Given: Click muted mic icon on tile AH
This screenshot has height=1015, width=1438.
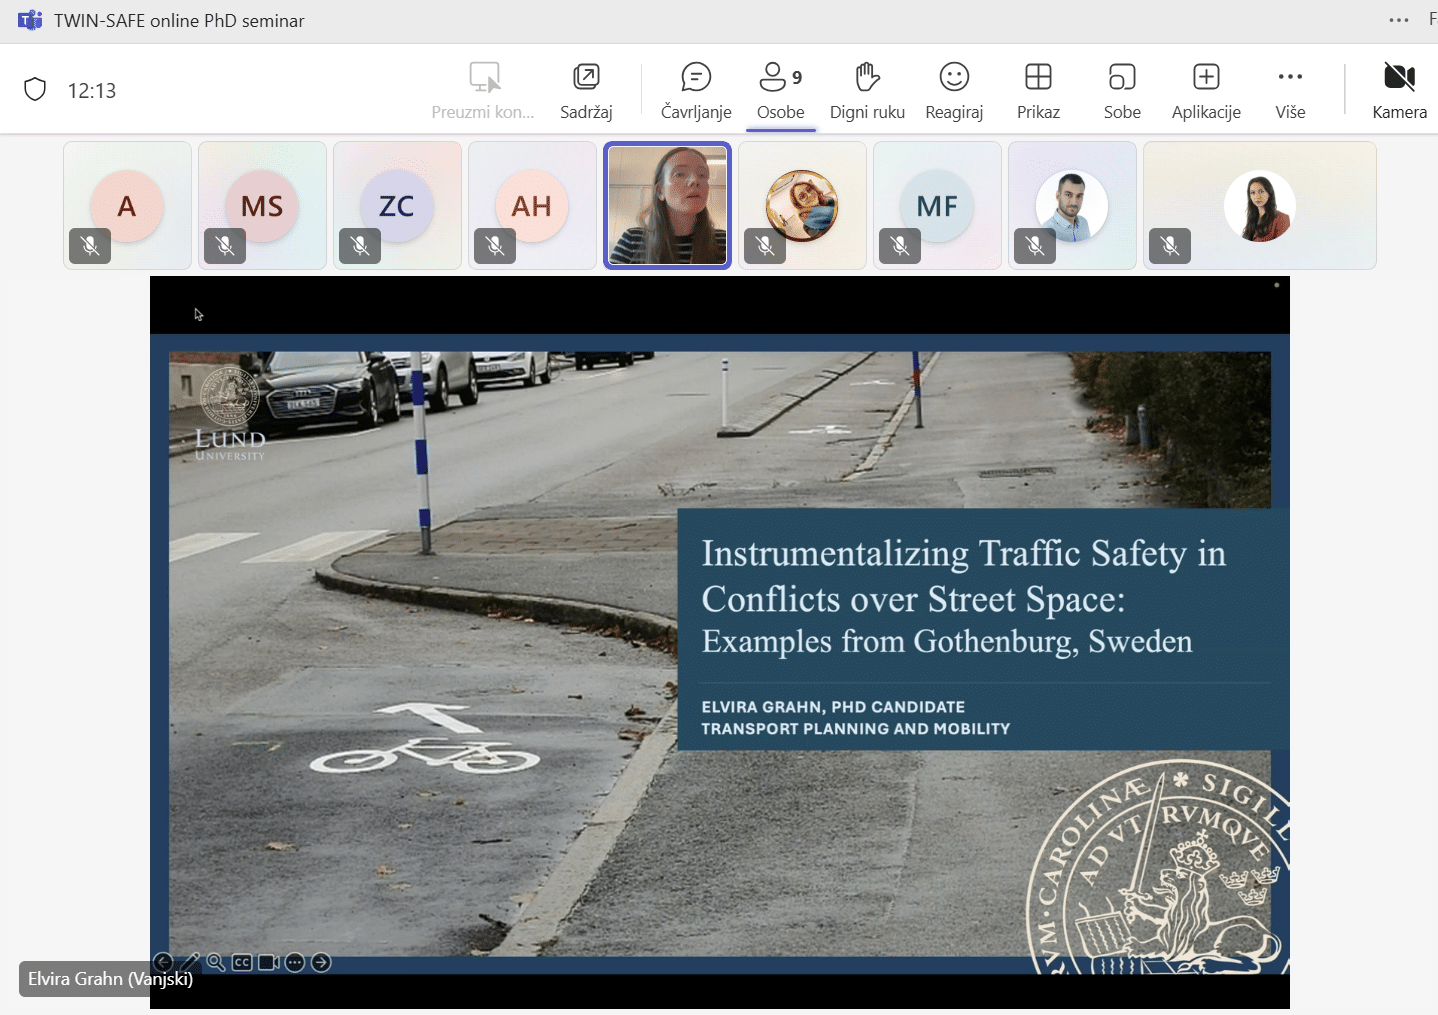Looking at the screenshot, I should pos(495,245).
